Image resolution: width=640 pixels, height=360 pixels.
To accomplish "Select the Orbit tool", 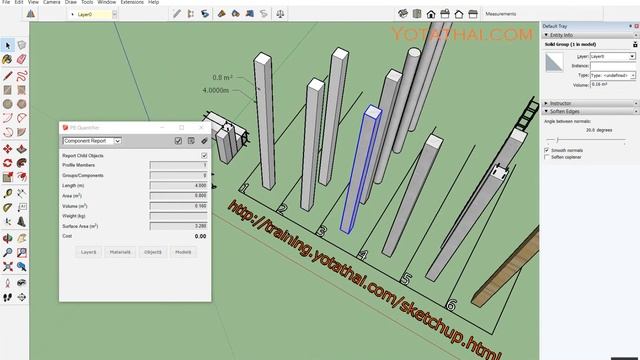I will point(7,238).
